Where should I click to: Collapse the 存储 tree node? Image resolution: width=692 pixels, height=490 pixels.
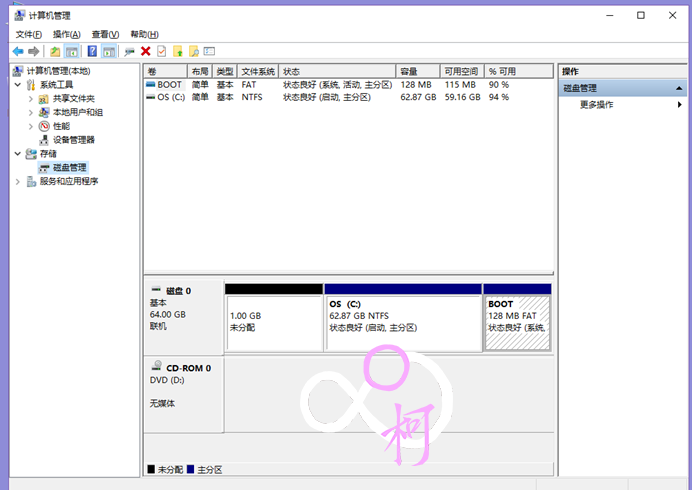click(18, 154)
